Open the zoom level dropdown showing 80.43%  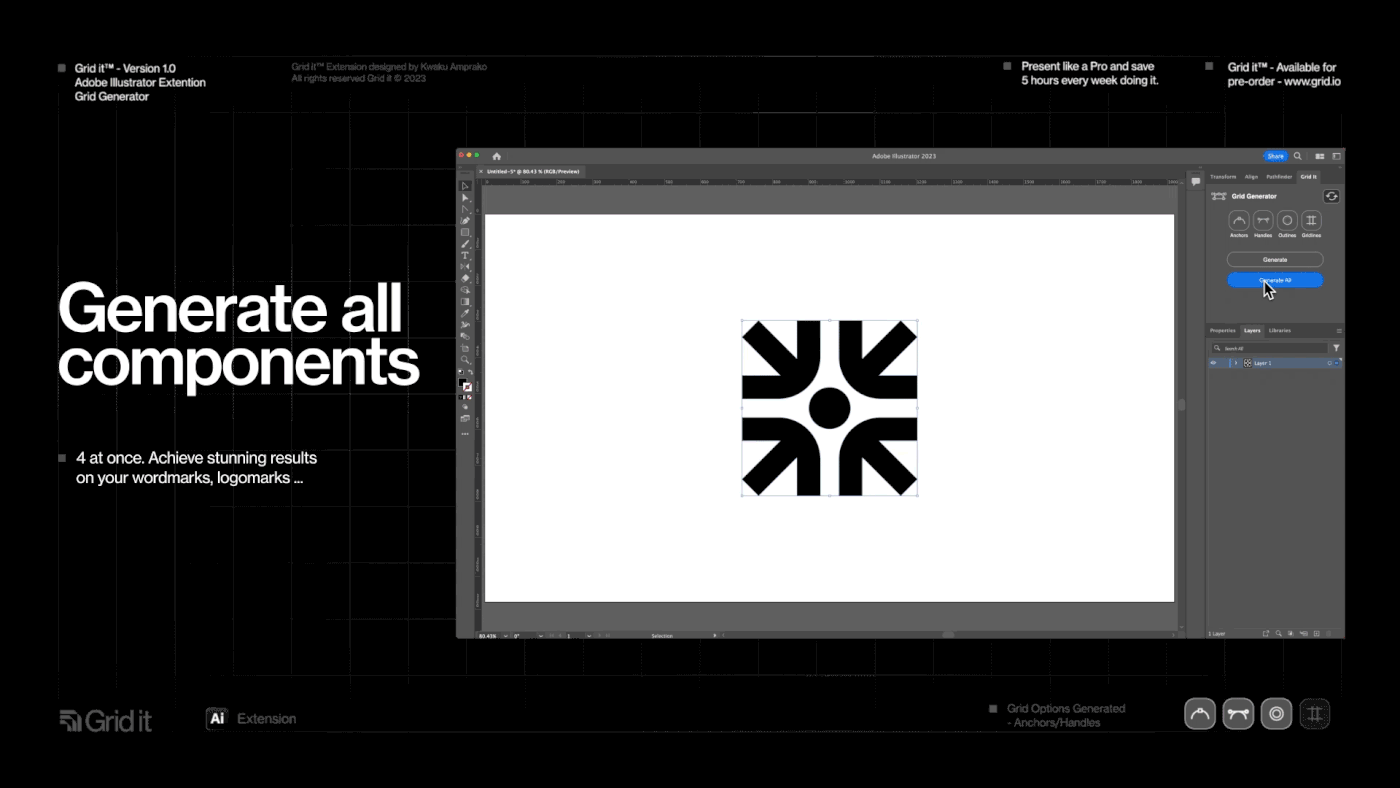coord(506,636)
